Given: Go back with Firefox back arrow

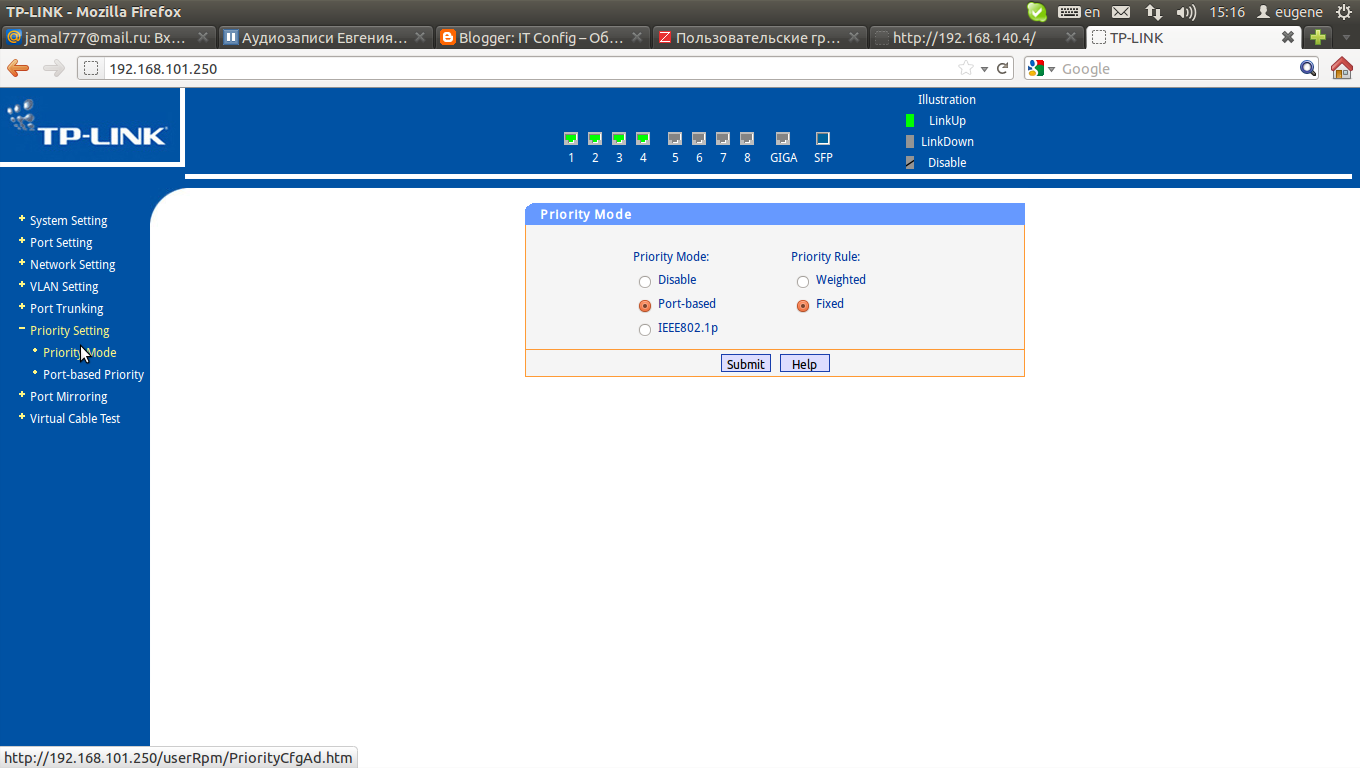Looking at the screenshot, I should pyautogui.click(x=18, y=68).
